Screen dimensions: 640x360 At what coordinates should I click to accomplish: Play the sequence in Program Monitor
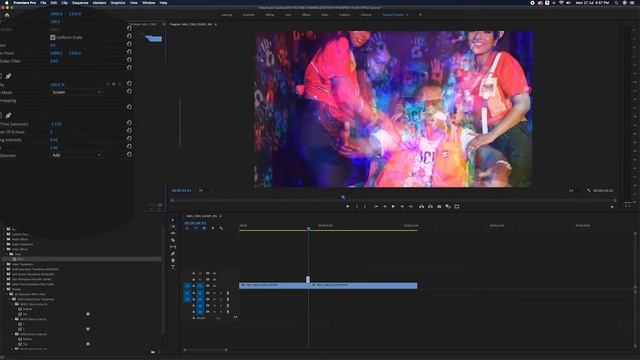[393, 207]
